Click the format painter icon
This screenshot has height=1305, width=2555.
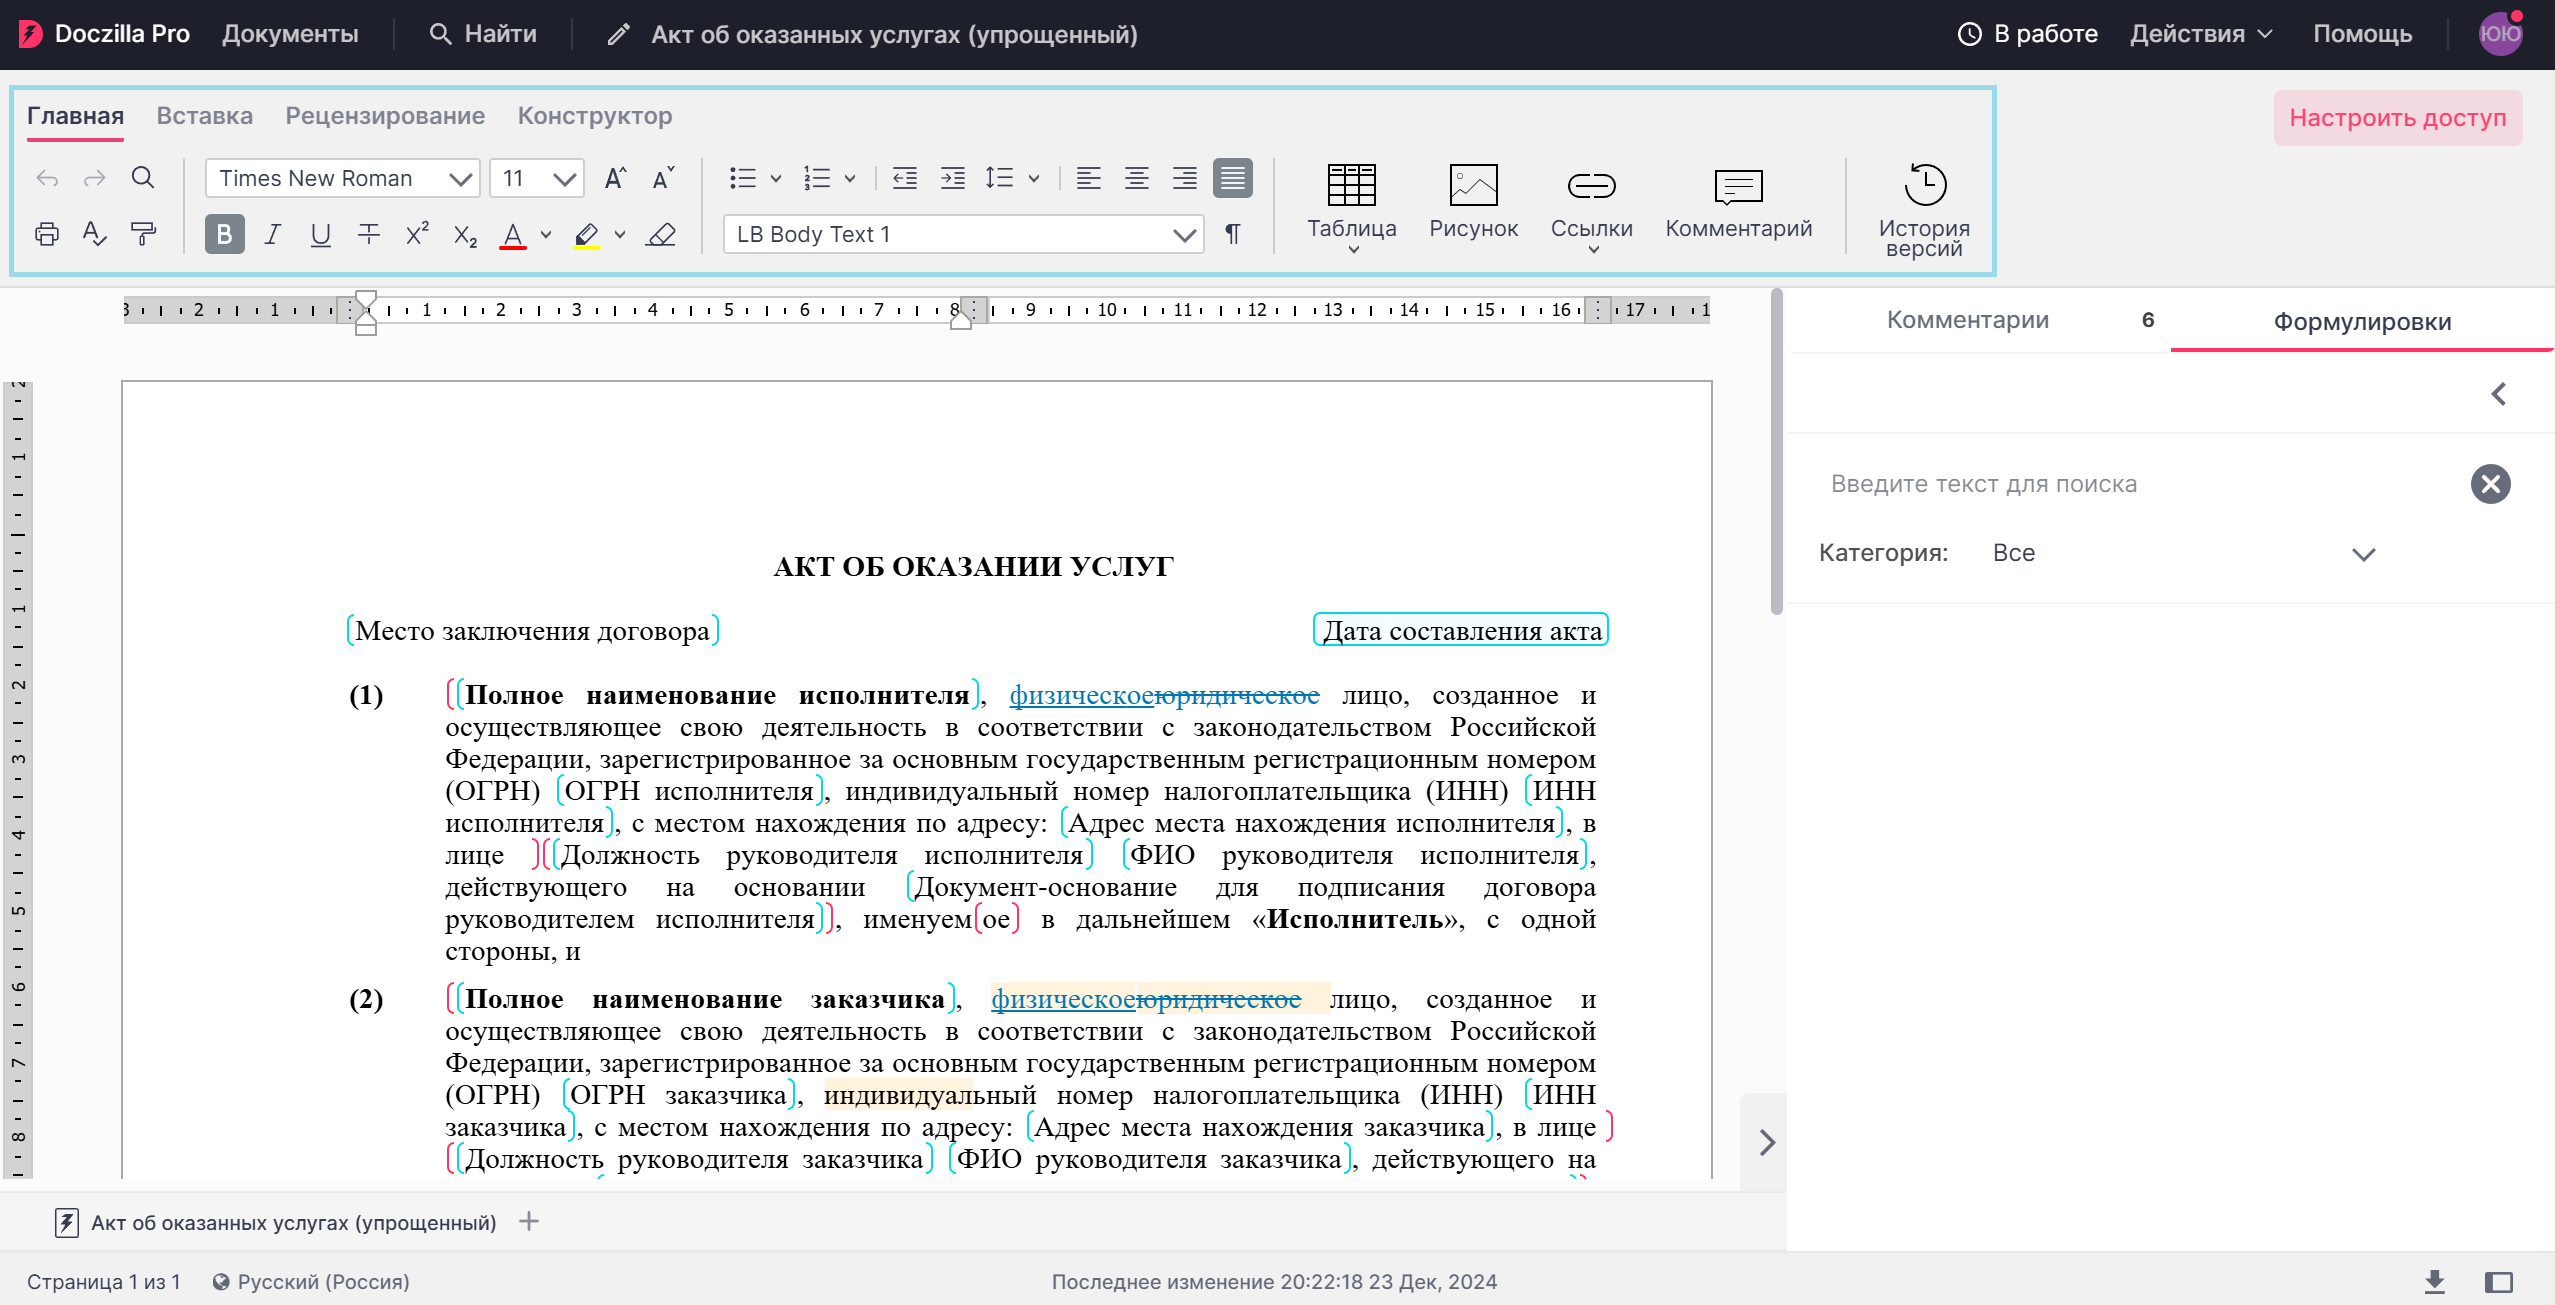(143, 234)
